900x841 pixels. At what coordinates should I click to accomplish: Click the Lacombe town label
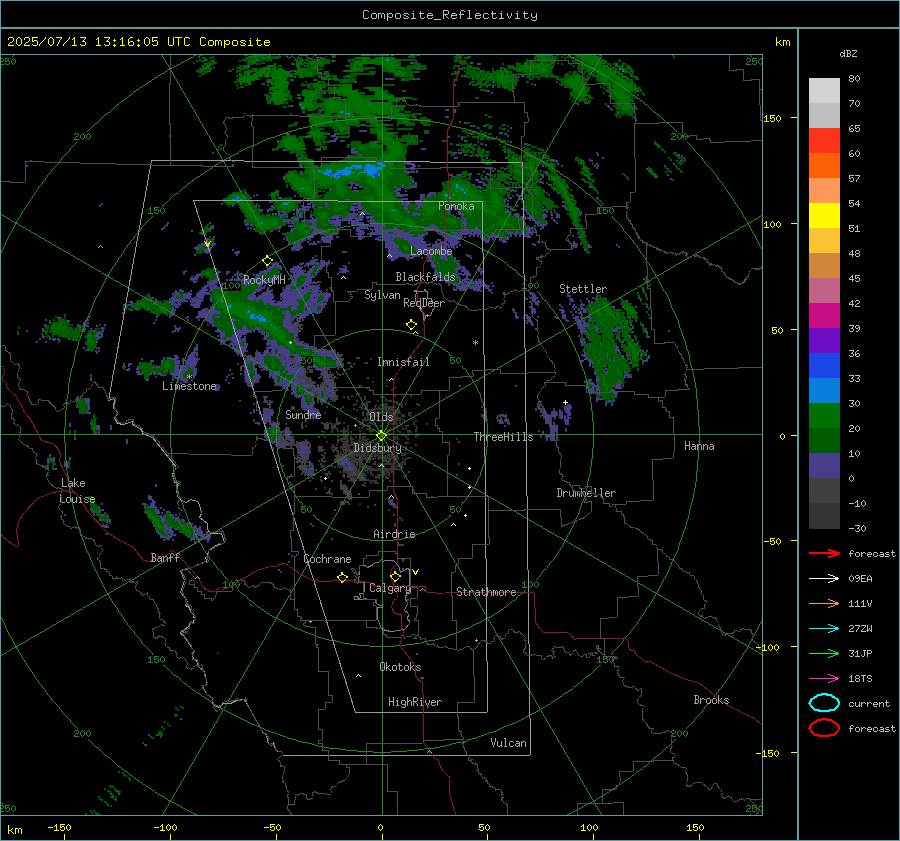[x=431, y=251]
